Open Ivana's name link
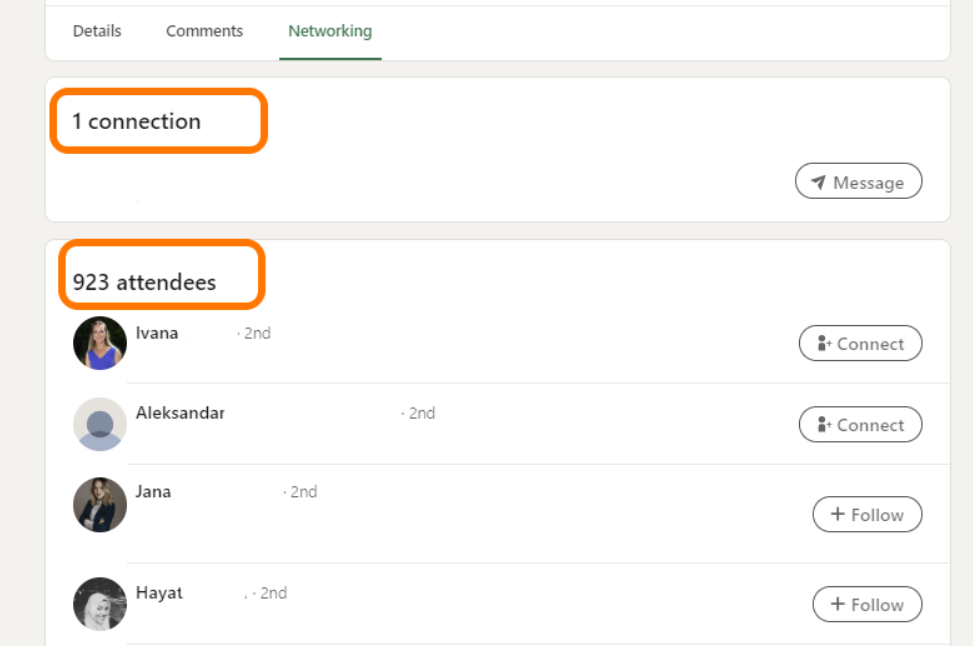This screenshot has width=973, height=646. coord(157,333)
